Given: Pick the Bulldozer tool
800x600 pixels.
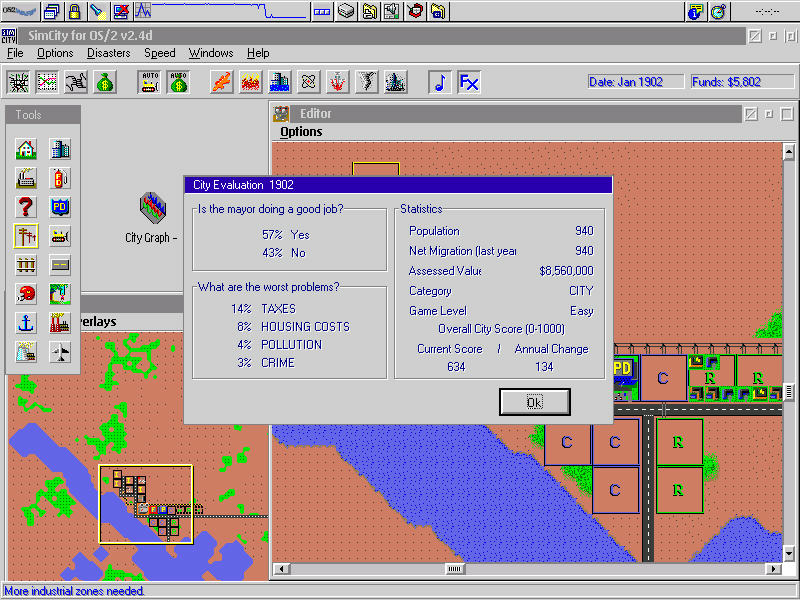Looking at the screenshot, I should (60, 237).
